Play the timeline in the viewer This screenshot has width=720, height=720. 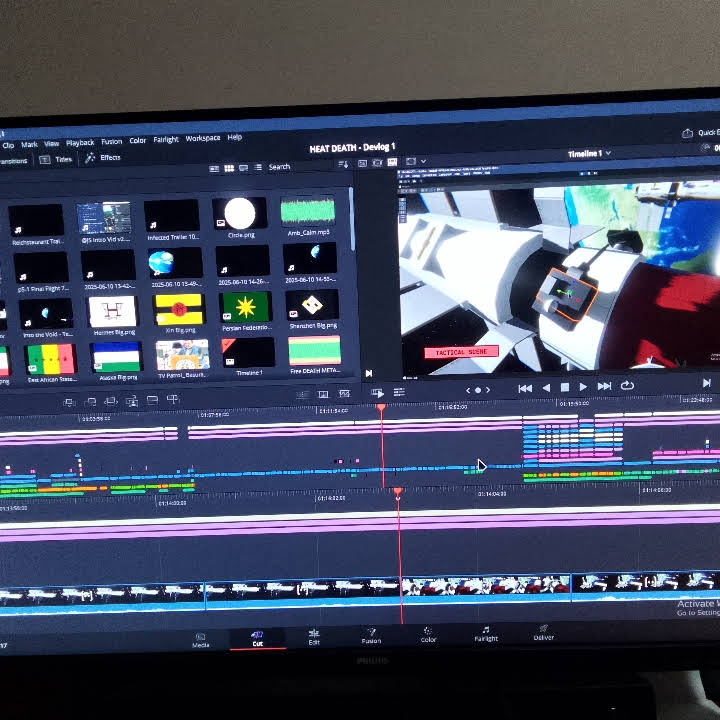click(x=583, y=387)
